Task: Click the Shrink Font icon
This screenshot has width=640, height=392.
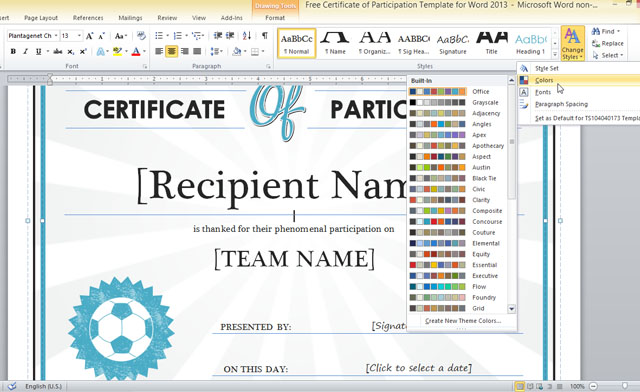Action: pyautogui.click(x=102, y=36)
